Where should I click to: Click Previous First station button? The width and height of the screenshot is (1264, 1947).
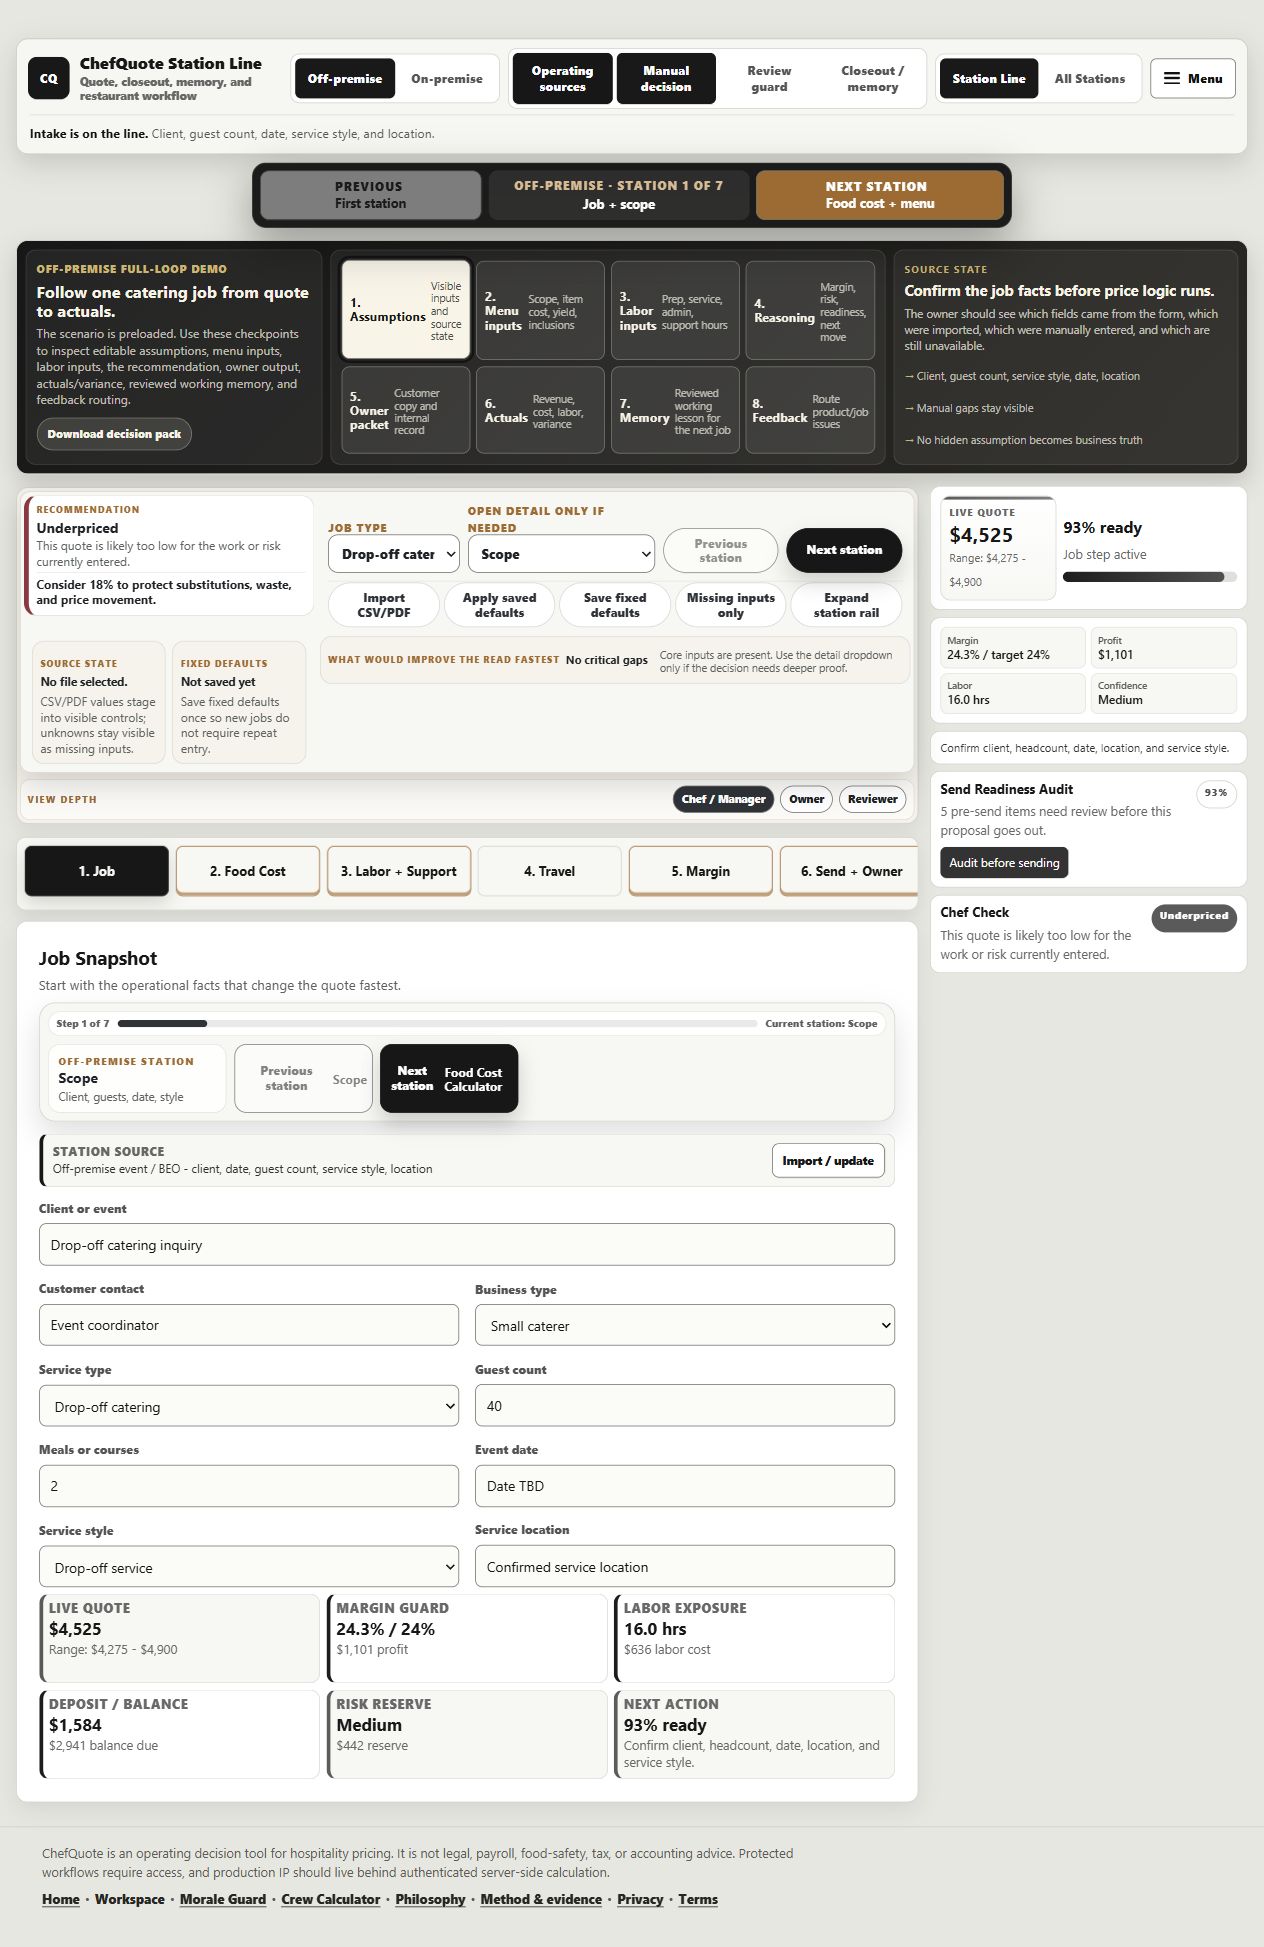pos(370,195)
